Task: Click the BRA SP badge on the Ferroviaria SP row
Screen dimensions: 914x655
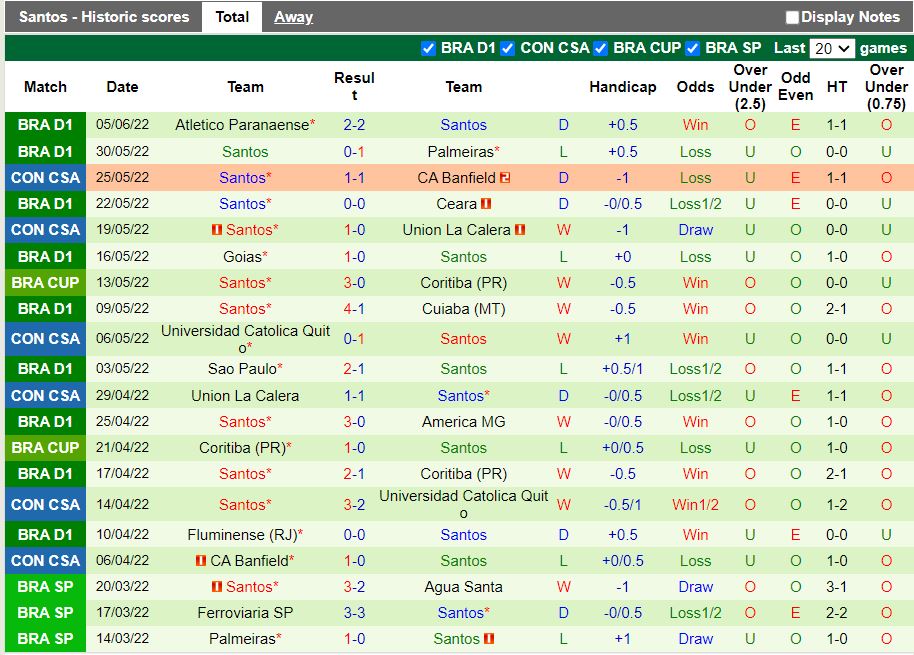Action: pyautogui.click(x=45, y=613)
